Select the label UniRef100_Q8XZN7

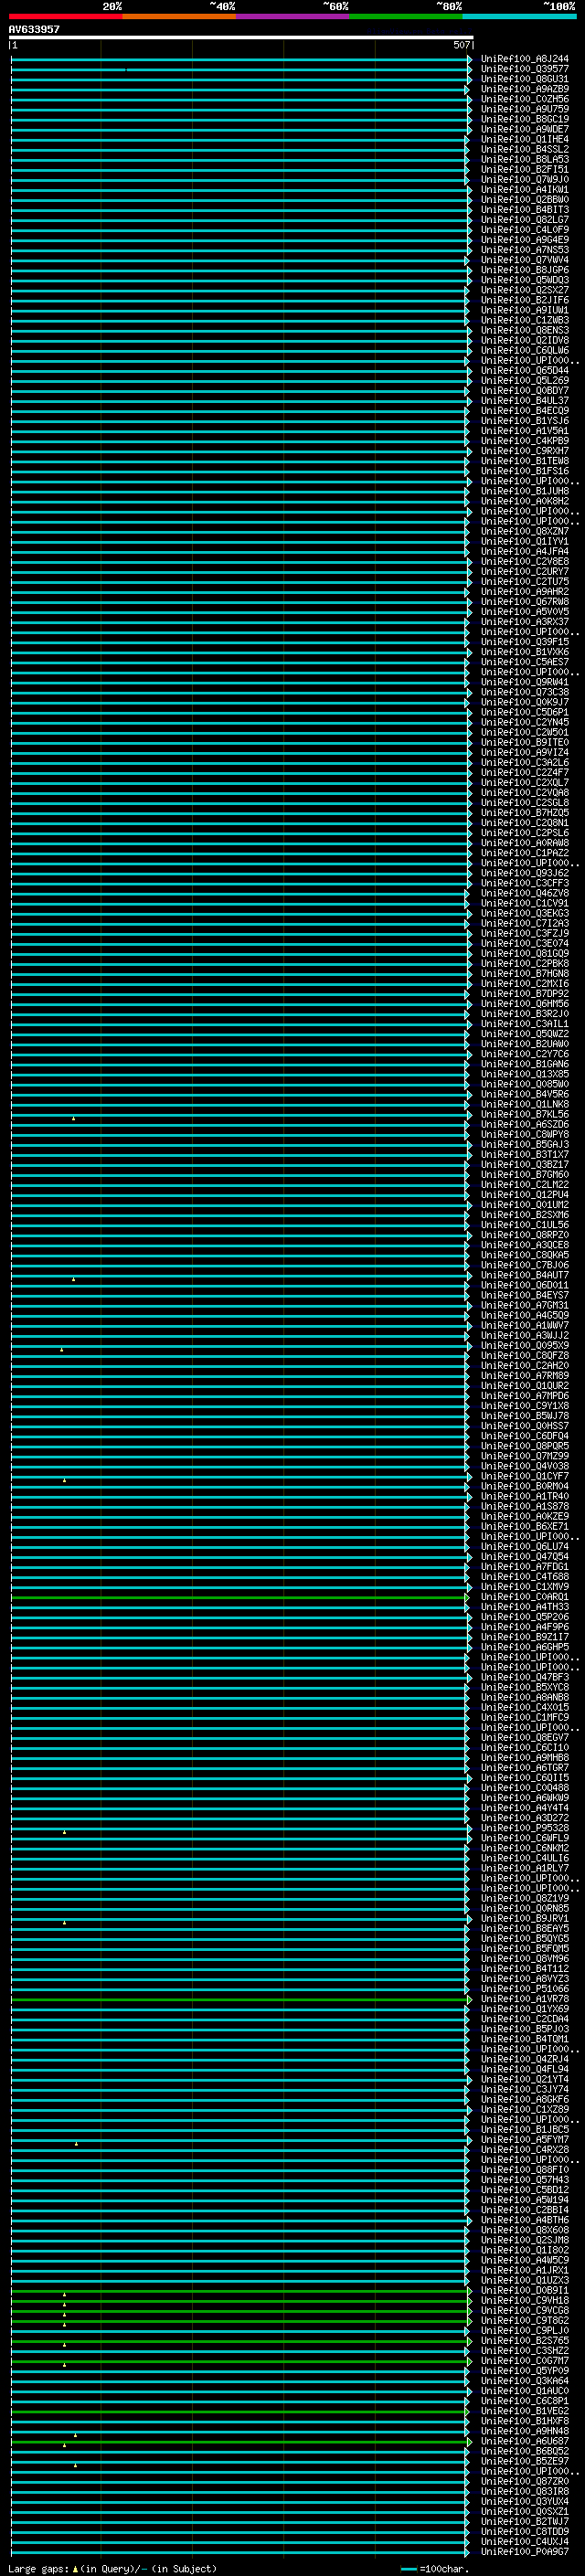coord(525,532)
